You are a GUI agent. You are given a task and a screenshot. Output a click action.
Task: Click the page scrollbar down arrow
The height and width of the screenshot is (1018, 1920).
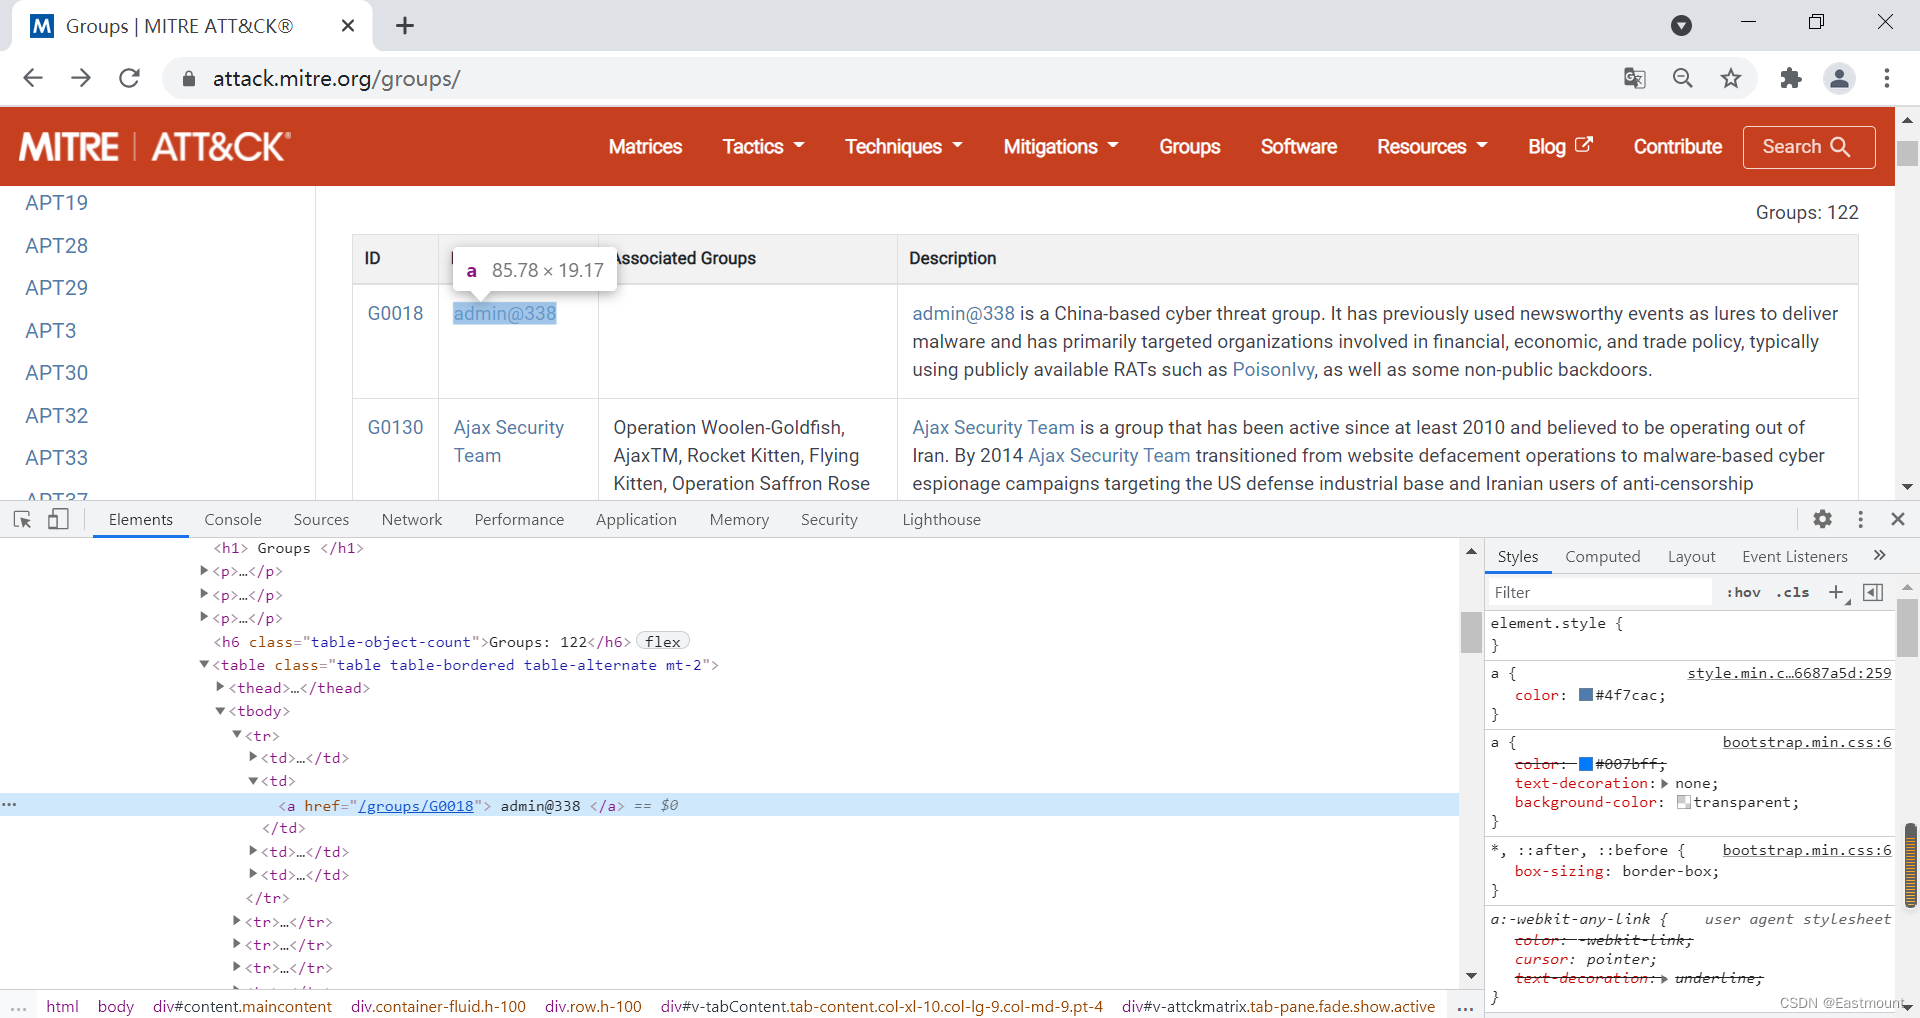click(1907, 487)
